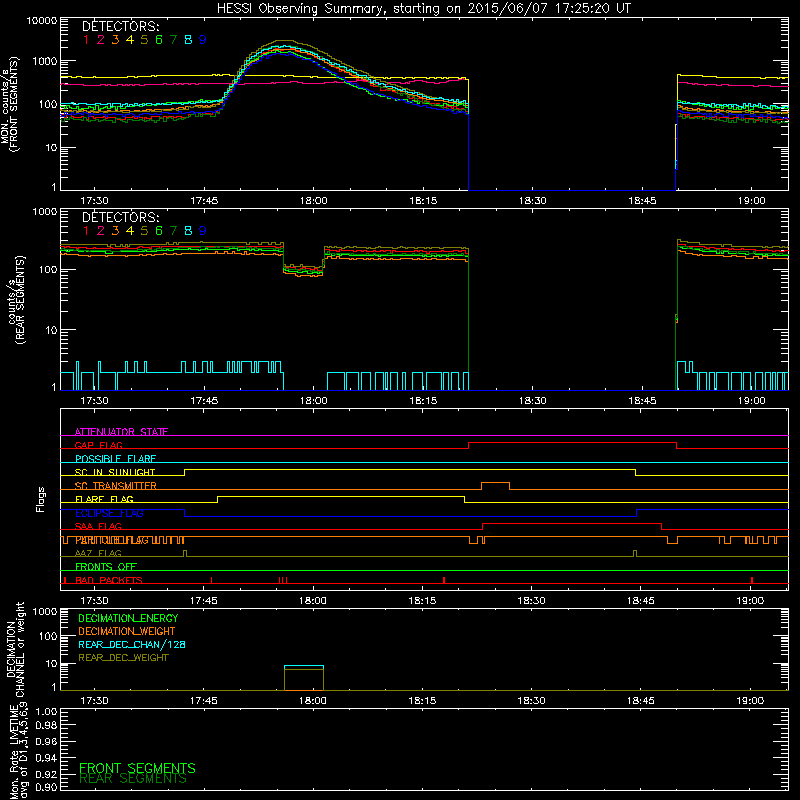Select the FRONTS_OFF flag label

coord(106,566)
